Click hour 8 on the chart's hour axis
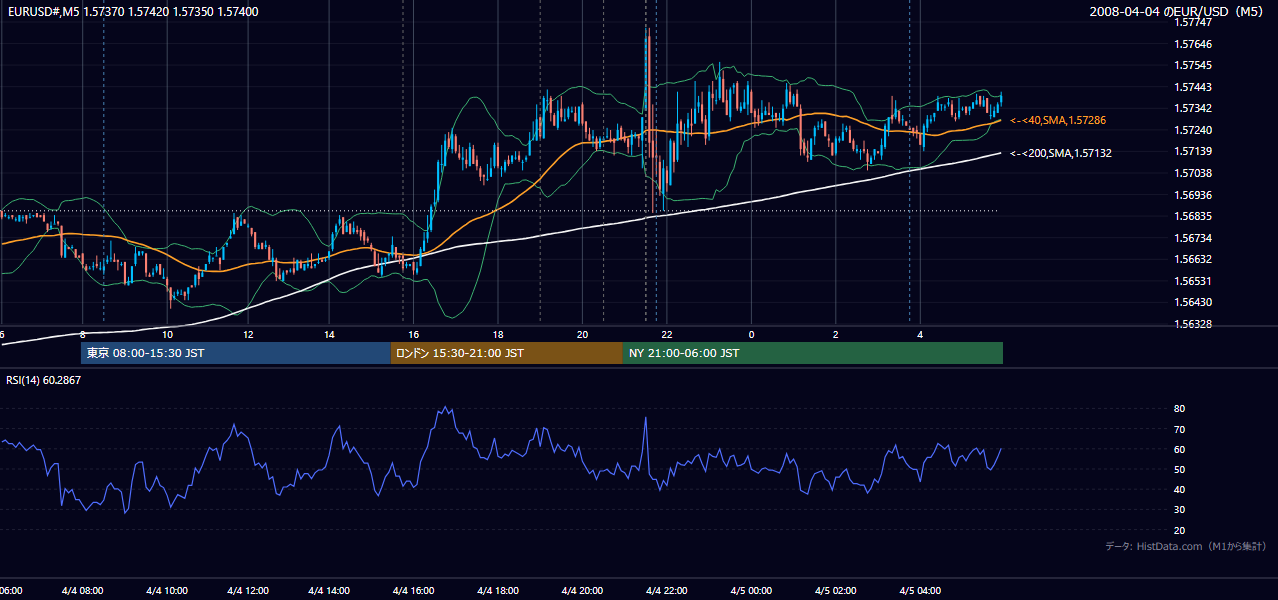The width and height of the screenshot is (1278, 600). pos(82,334)
